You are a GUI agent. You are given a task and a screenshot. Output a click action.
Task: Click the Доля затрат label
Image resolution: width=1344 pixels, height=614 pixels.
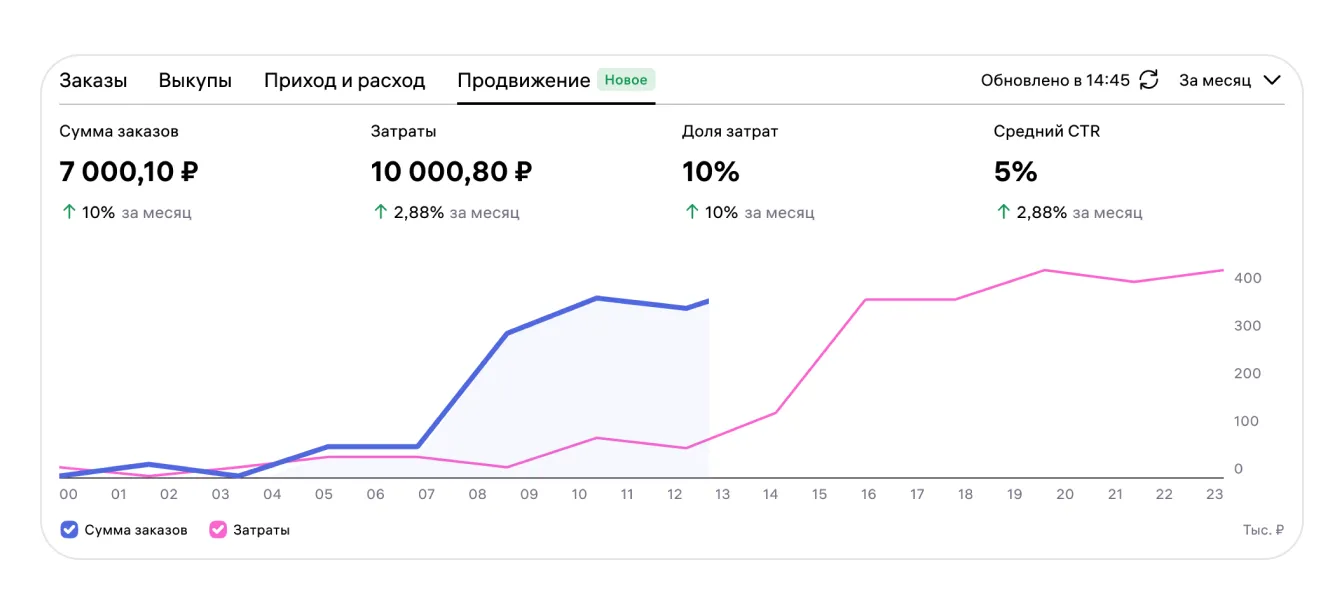(730, 131)
